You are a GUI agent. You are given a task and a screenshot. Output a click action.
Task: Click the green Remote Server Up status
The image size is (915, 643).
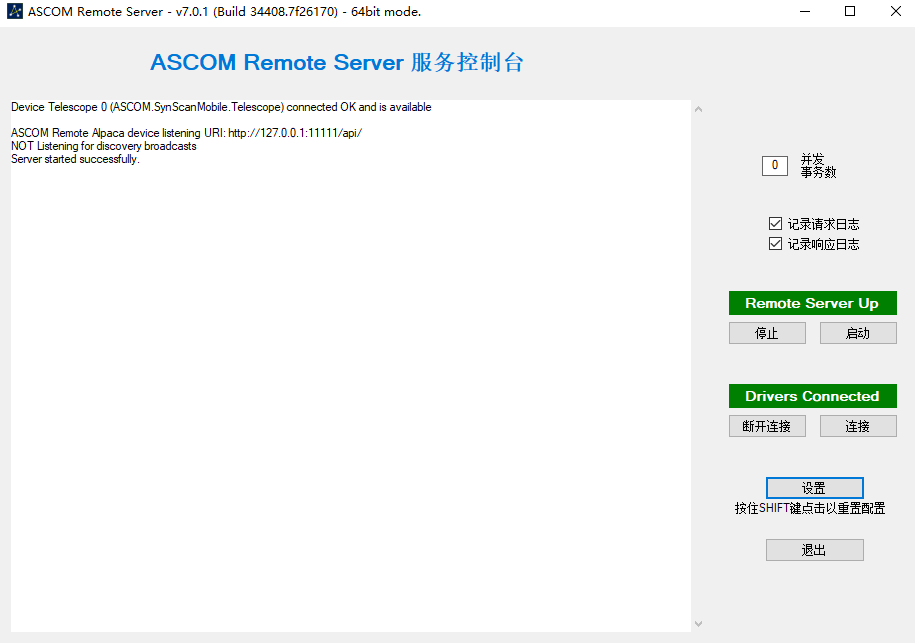point(812,303)
